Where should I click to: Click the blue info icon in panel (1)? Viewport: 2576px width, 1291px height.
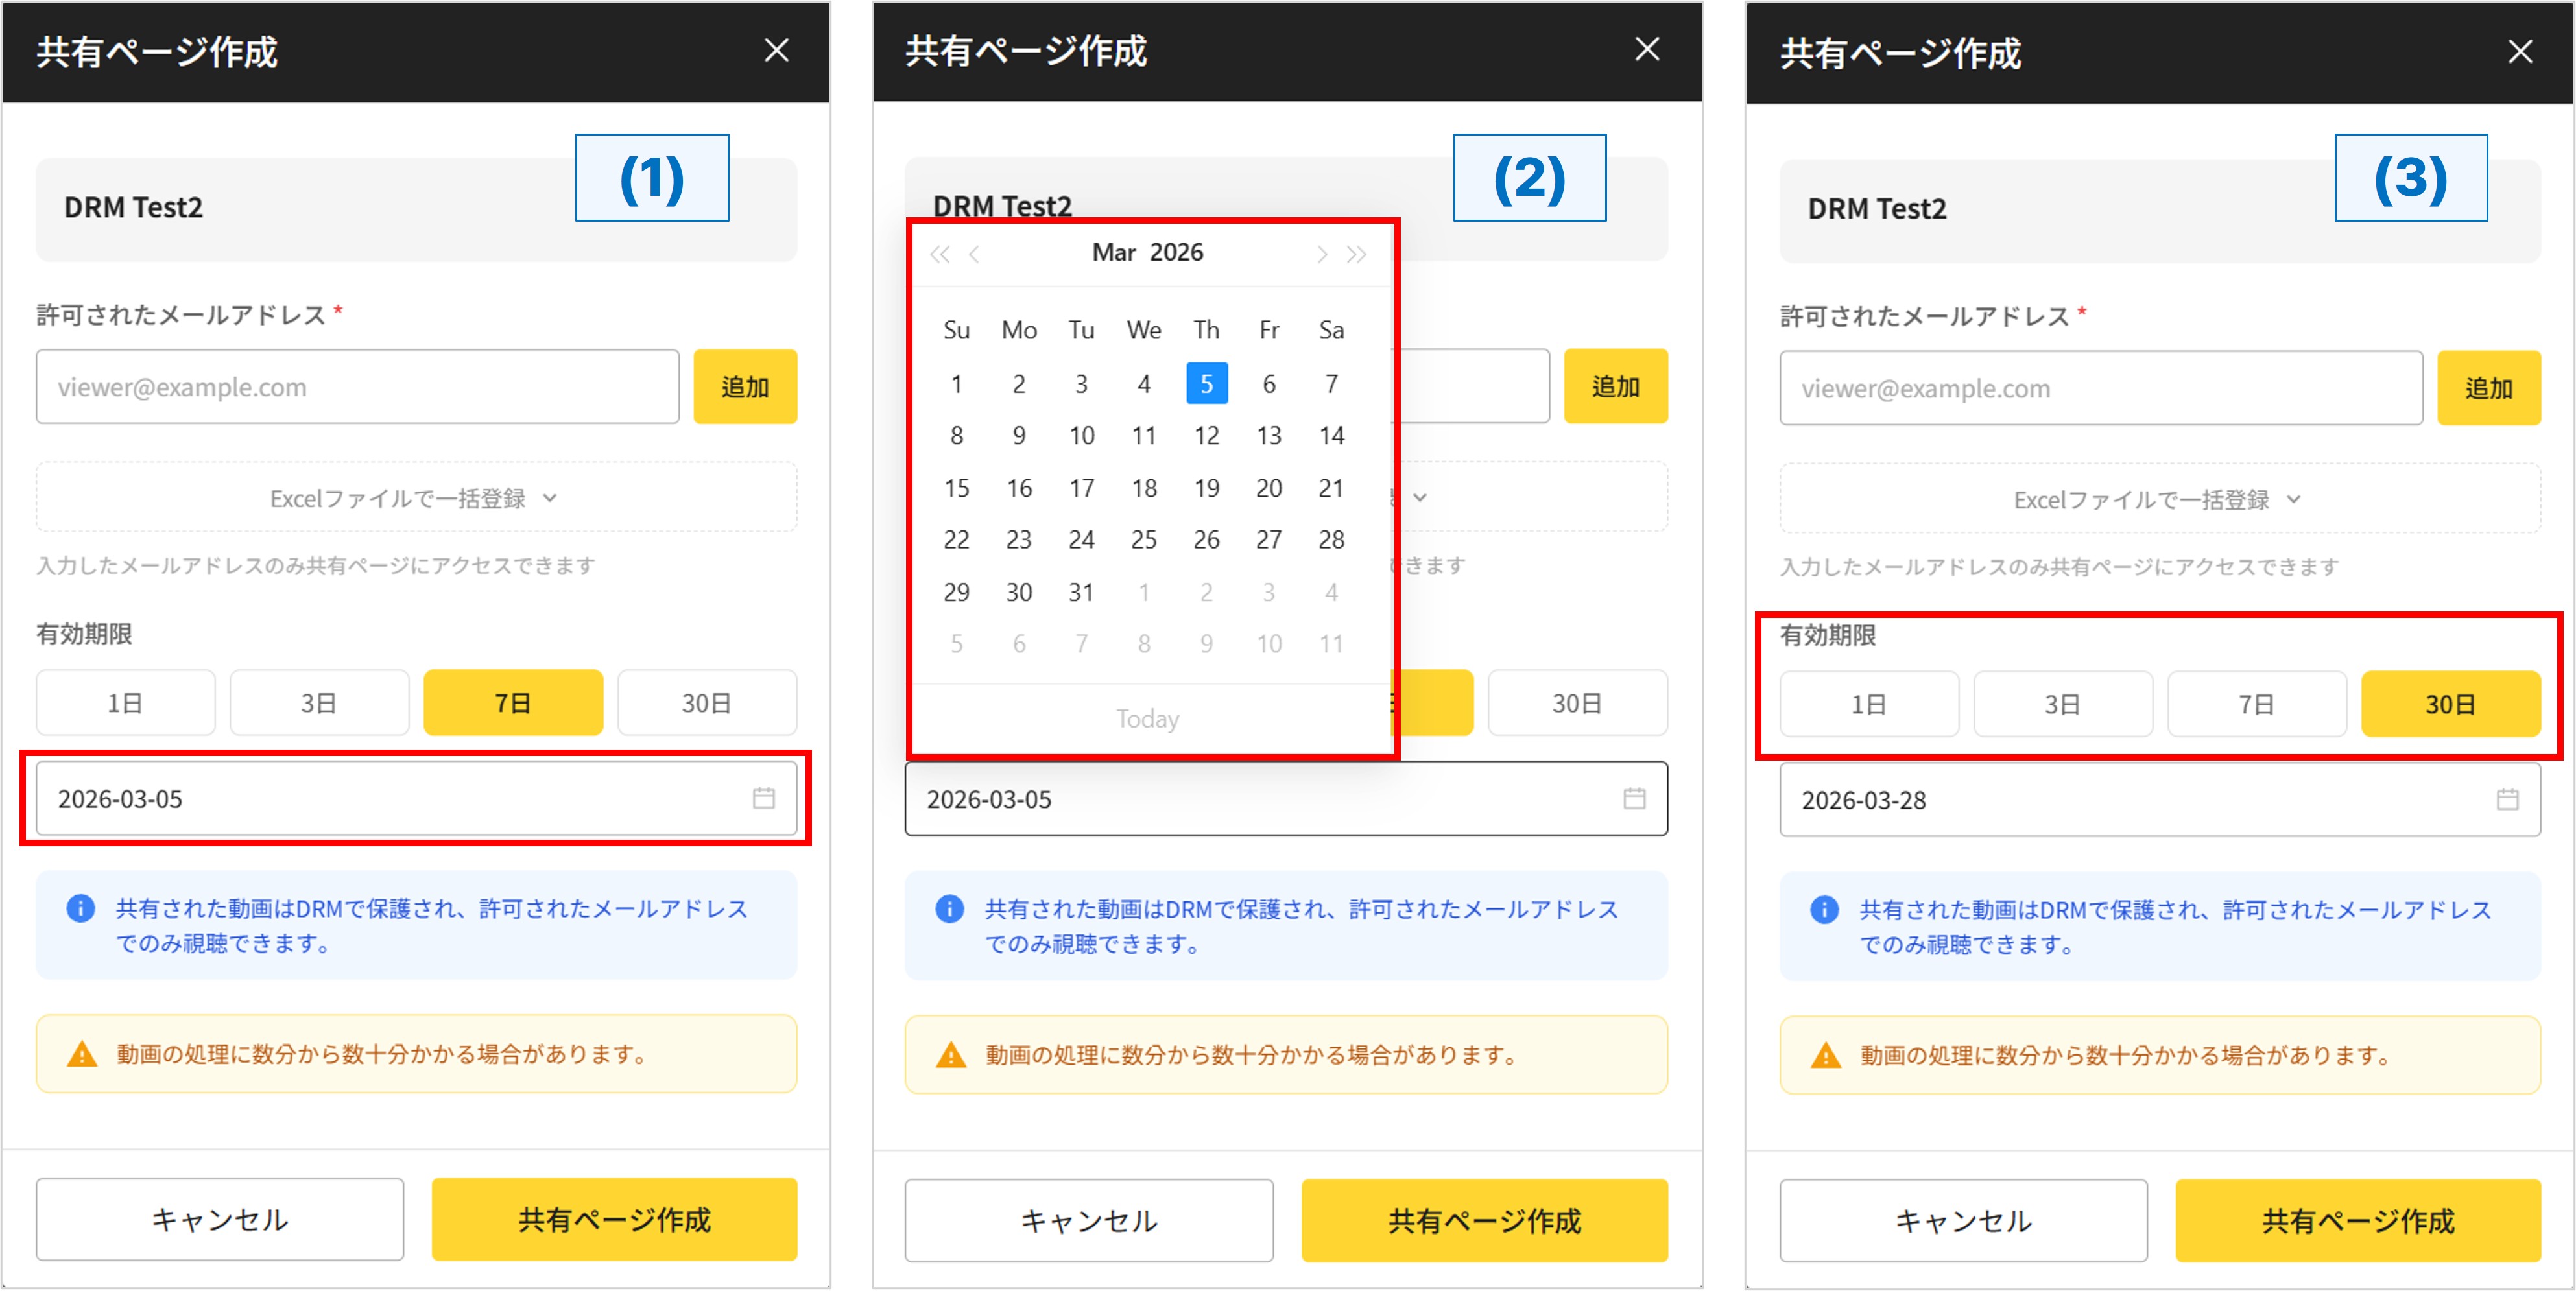pos(81,908)
